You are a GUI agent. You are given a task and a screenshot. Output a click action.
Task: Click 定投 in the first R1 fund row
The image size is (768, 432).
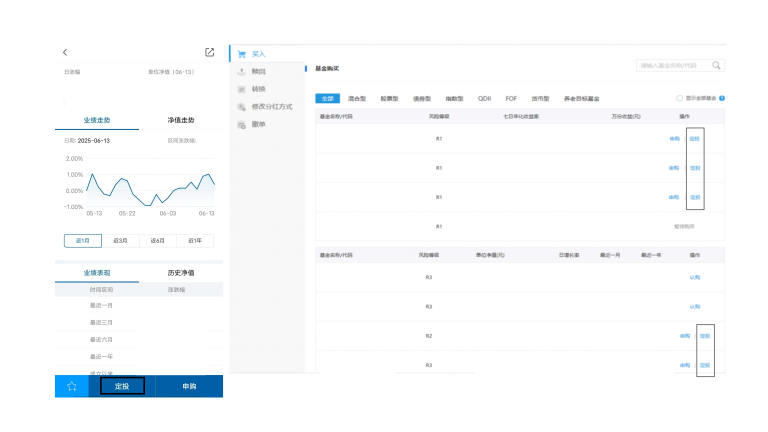pyautogui.click(x=695, y=139)
